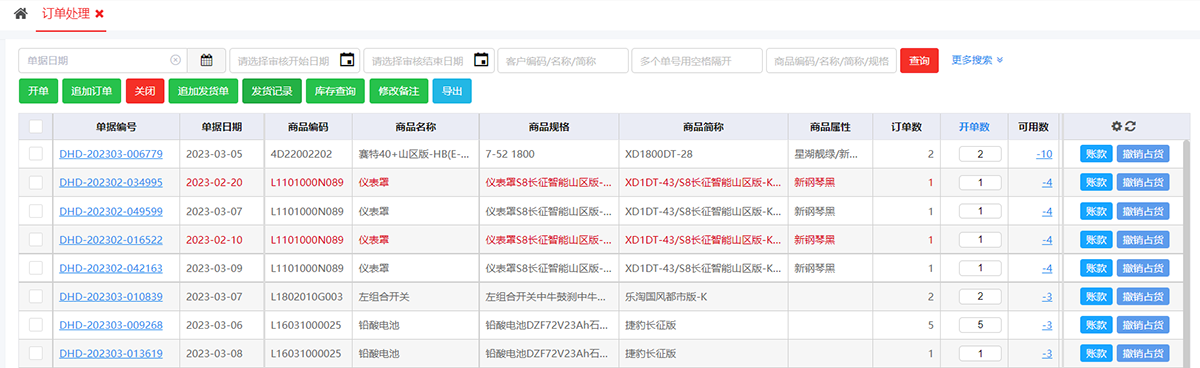Select 铅酸电池 name in DHD-202303-009268 row
This screenshot has height=368, width=1200.
(x=379, y=325)
